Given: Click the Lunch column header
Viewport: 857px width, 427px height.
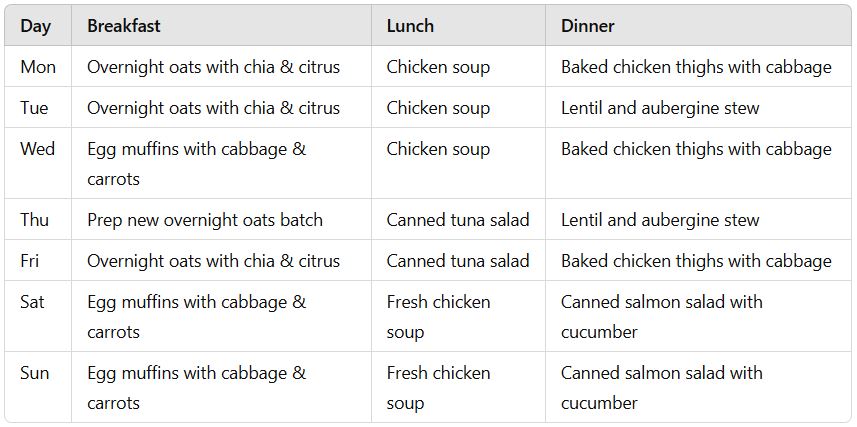Looking at the screenshot, I should [x=411, y=26].
